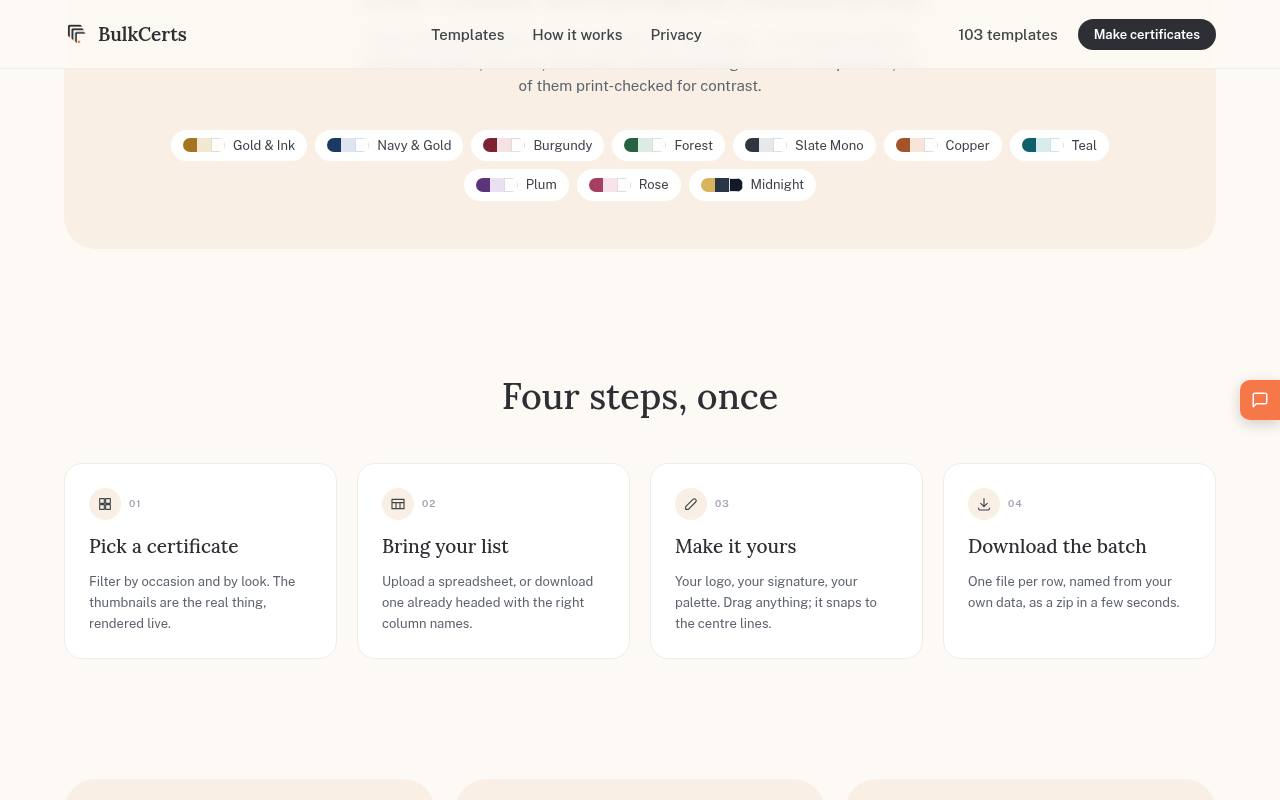Click the table icon in step 02
Viewport: 1280px width, 800px height.
point(398,504)
